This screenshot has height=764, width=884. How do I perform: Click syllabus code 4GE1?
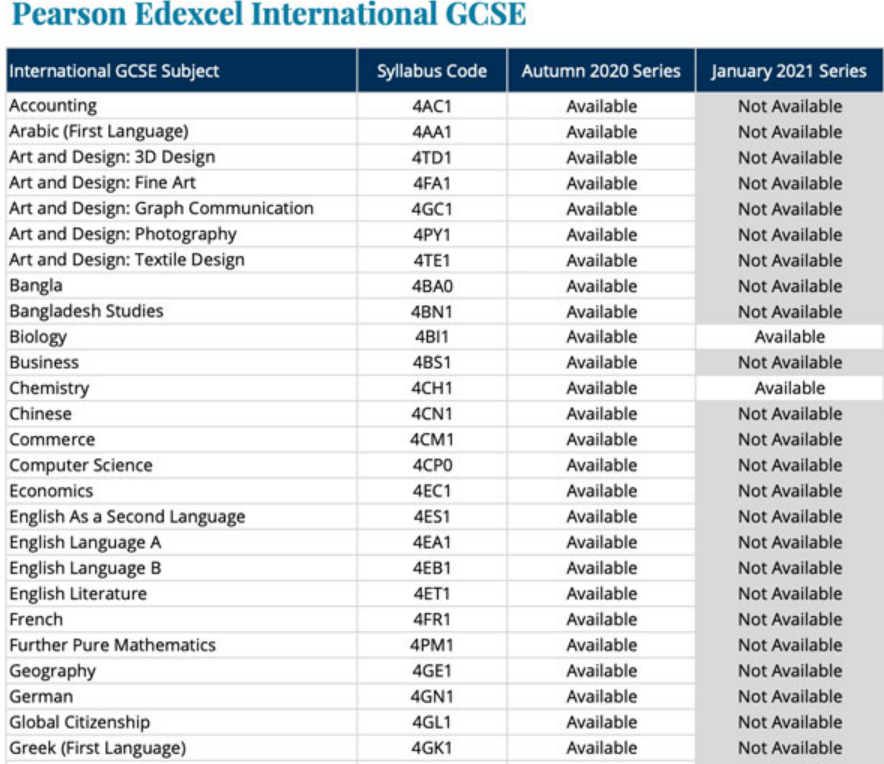coord(432,671)
